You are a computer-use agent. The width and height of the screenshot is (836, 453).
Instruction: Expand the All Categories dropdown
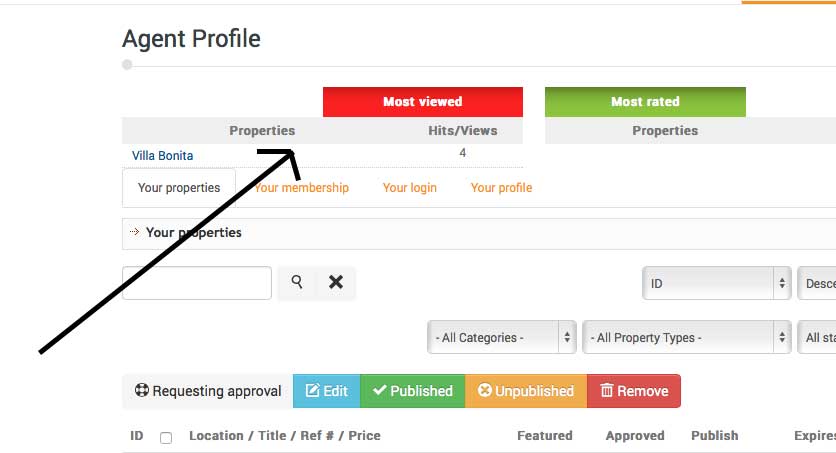502,337
